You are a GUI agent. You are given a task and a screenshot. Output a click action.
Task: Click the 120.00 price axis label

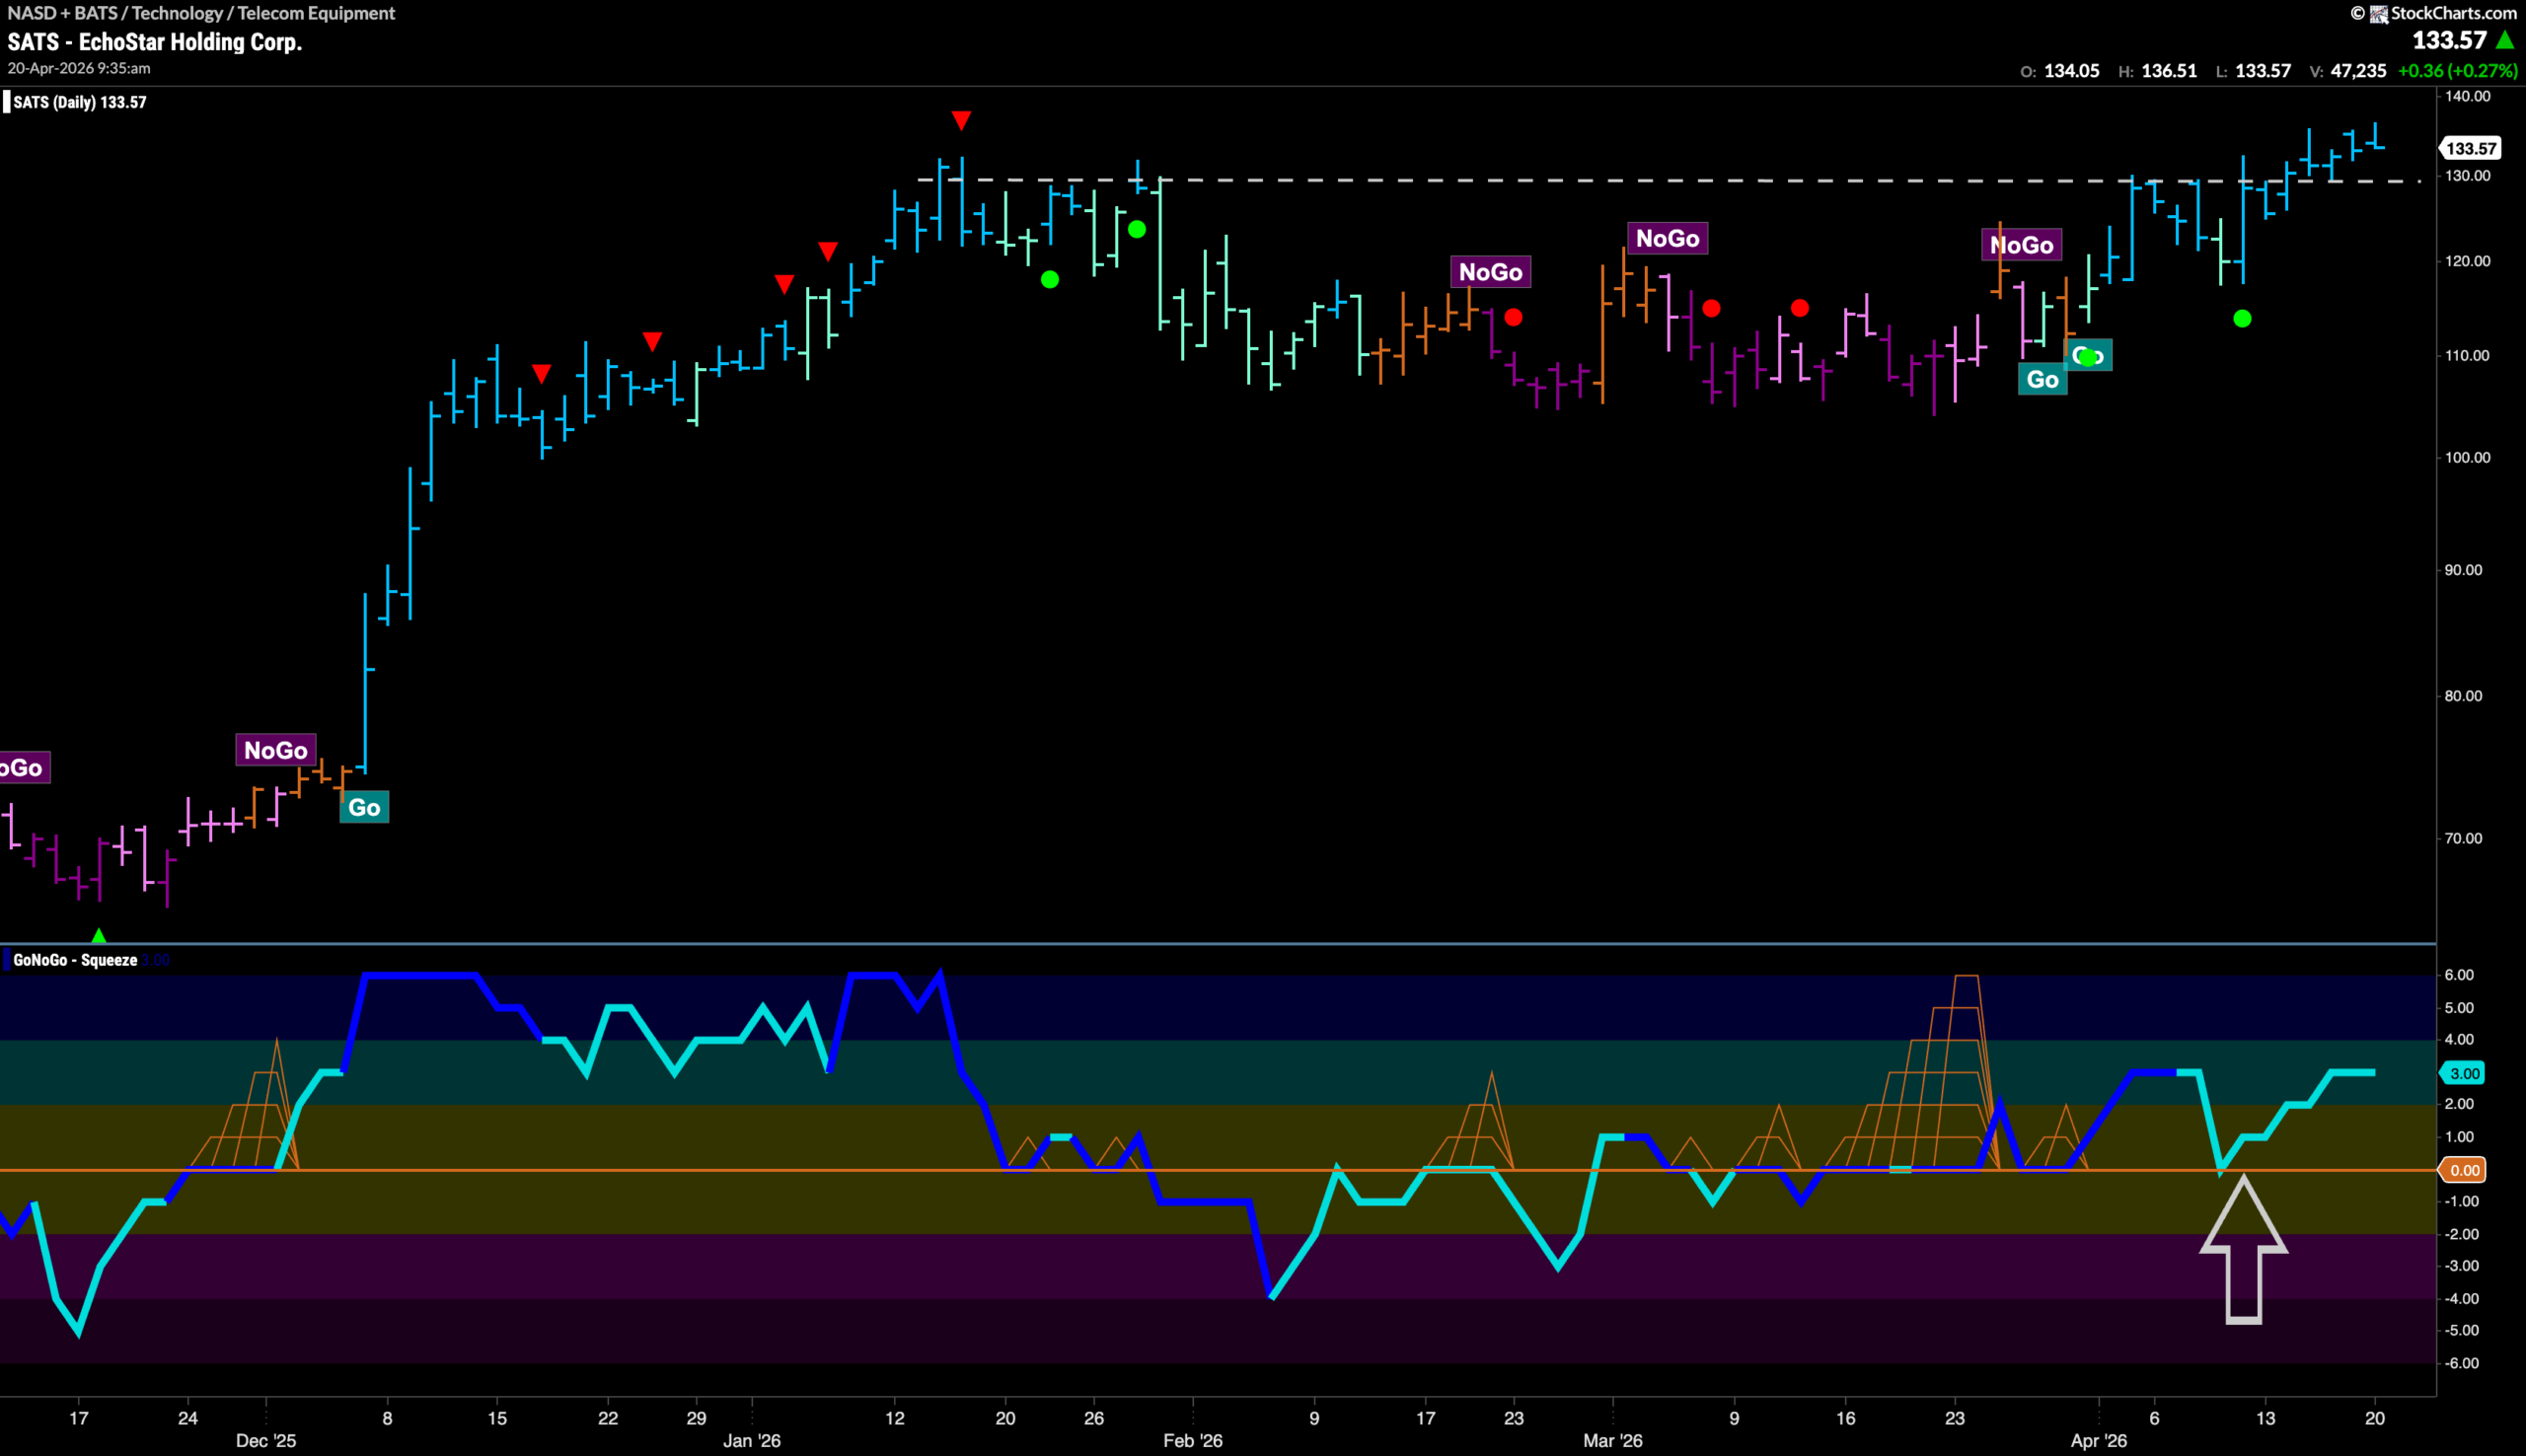click(2467, 261)
